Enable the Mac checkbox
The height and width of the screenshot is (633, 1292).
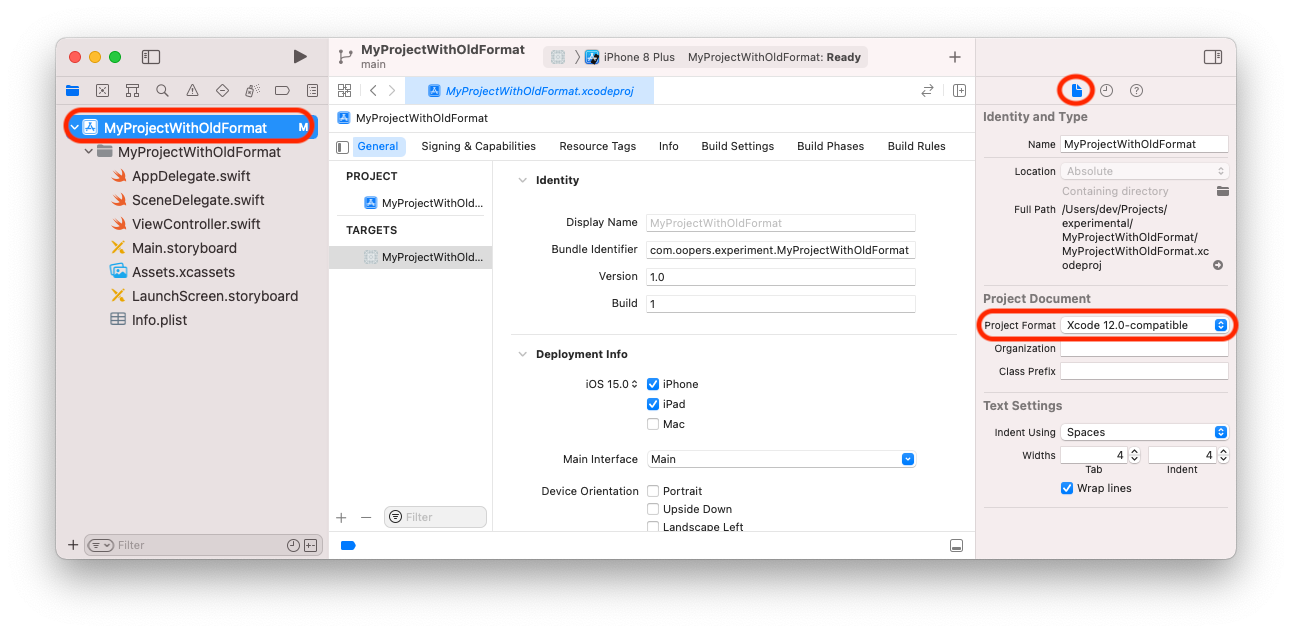click(653, 424)
